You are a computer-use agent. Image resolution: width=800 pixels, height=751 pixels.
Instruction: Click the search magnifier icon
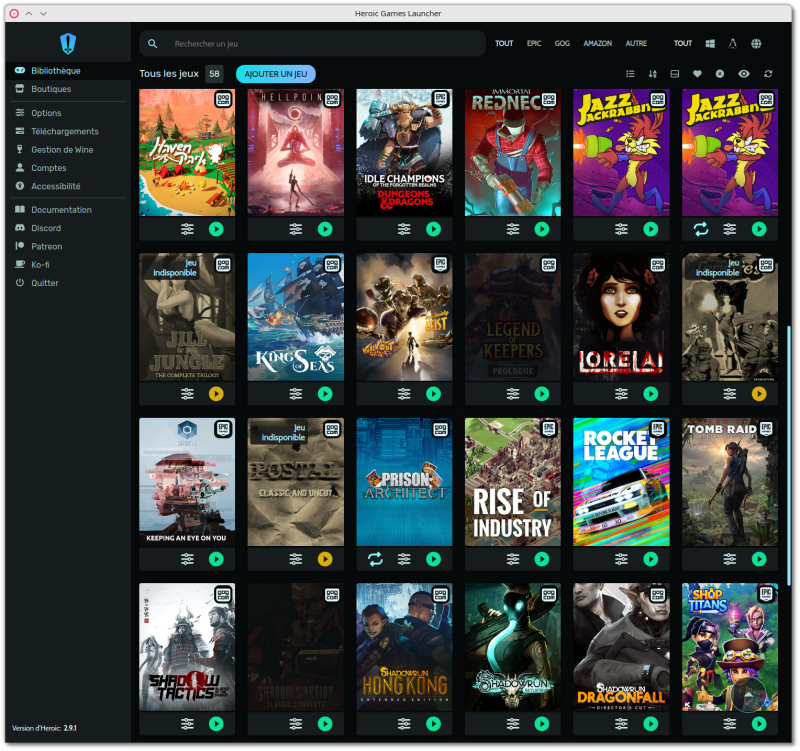(153, 44)
